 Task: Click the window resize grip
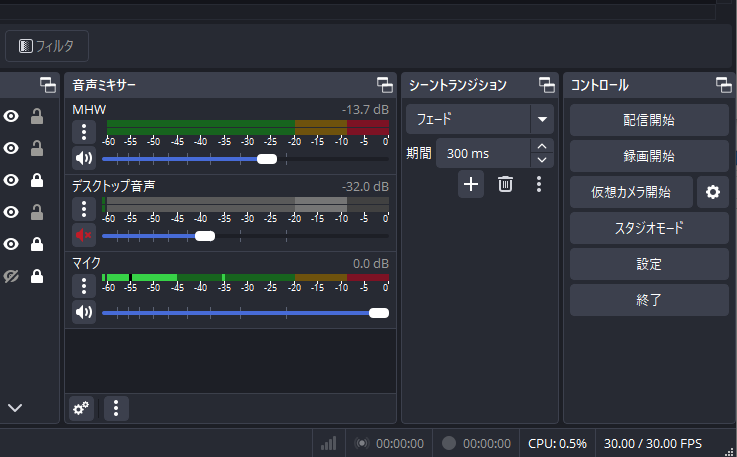[x=729, y=451]
